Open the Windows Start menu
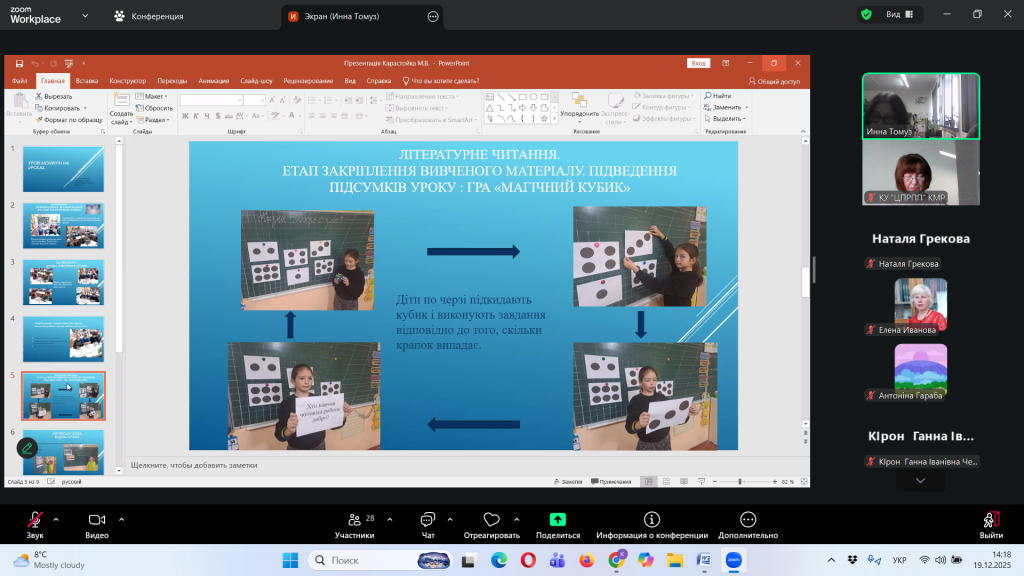Image resolution: width=1024 pixels, height=576 pixels. [x=290, y=560]
